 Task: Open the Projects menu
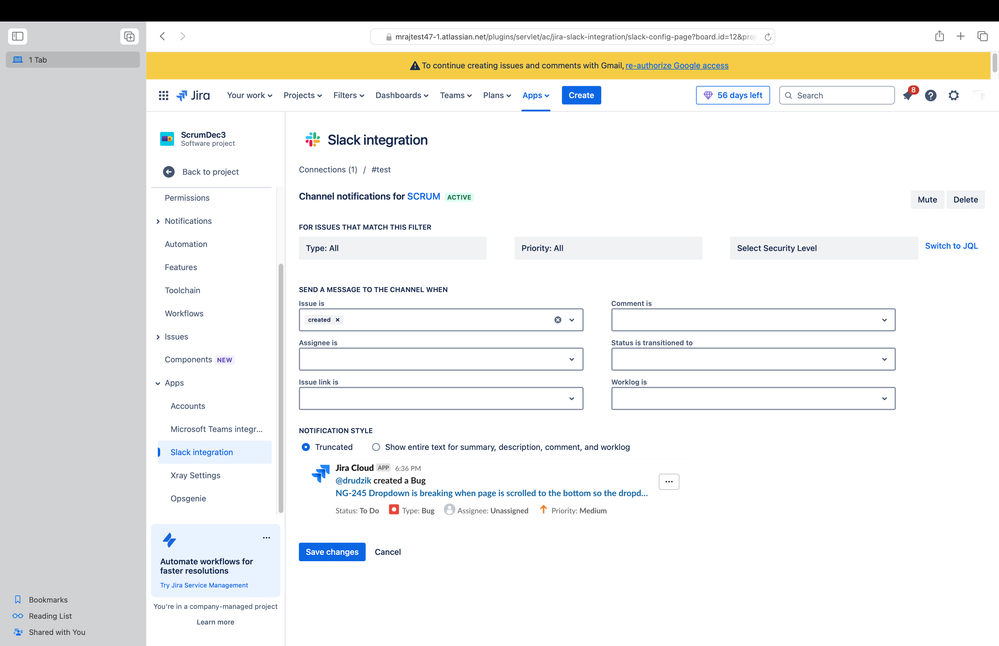coord(303,96)
